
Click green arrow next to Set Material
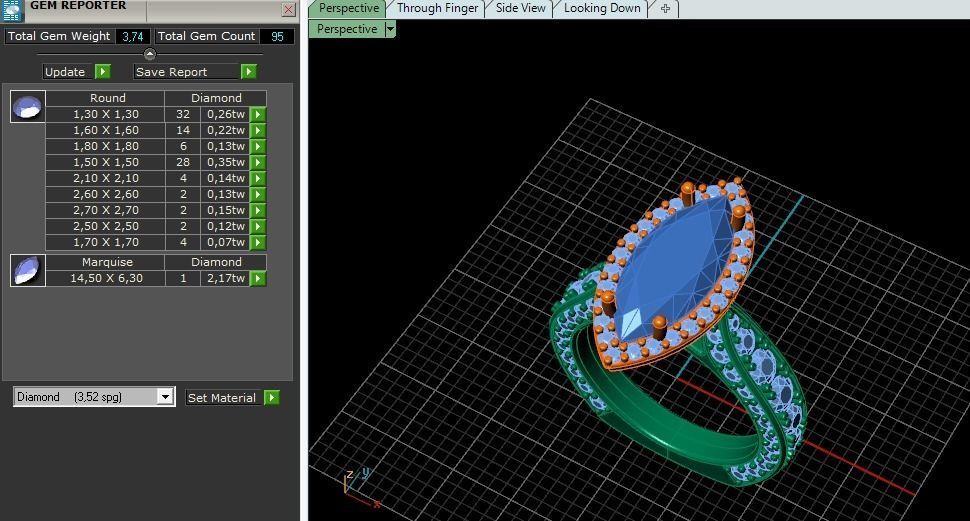[272, 398]
